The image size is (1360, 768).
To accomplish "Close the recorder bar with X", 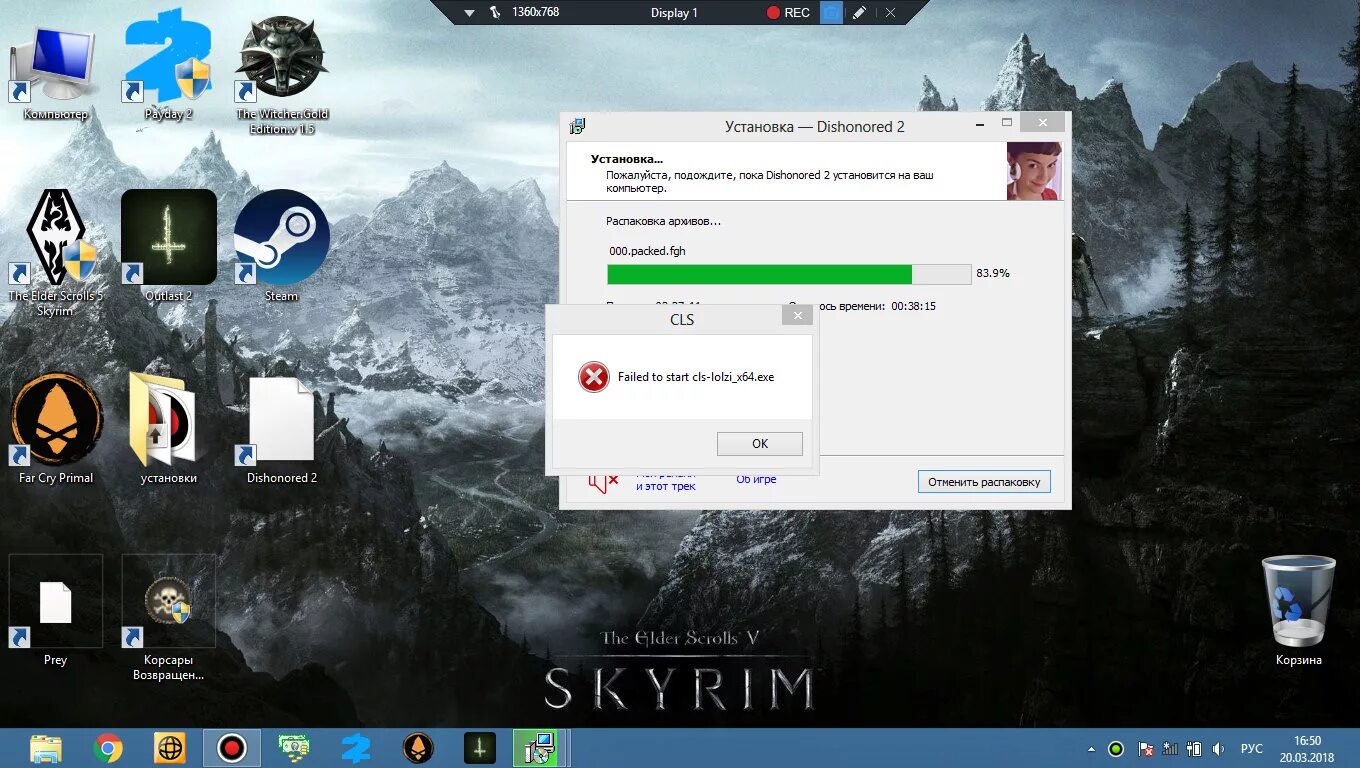I will (x=890, y=13).
